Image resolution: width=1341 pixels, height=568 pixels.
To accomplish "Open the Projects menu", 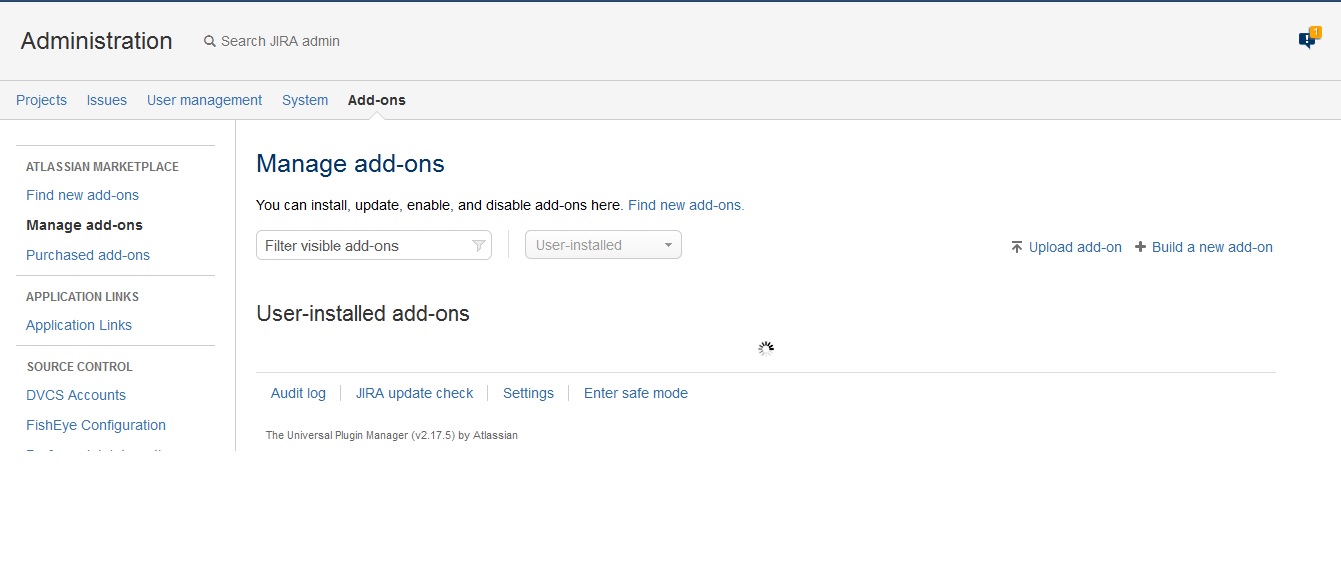I will 41,100.
